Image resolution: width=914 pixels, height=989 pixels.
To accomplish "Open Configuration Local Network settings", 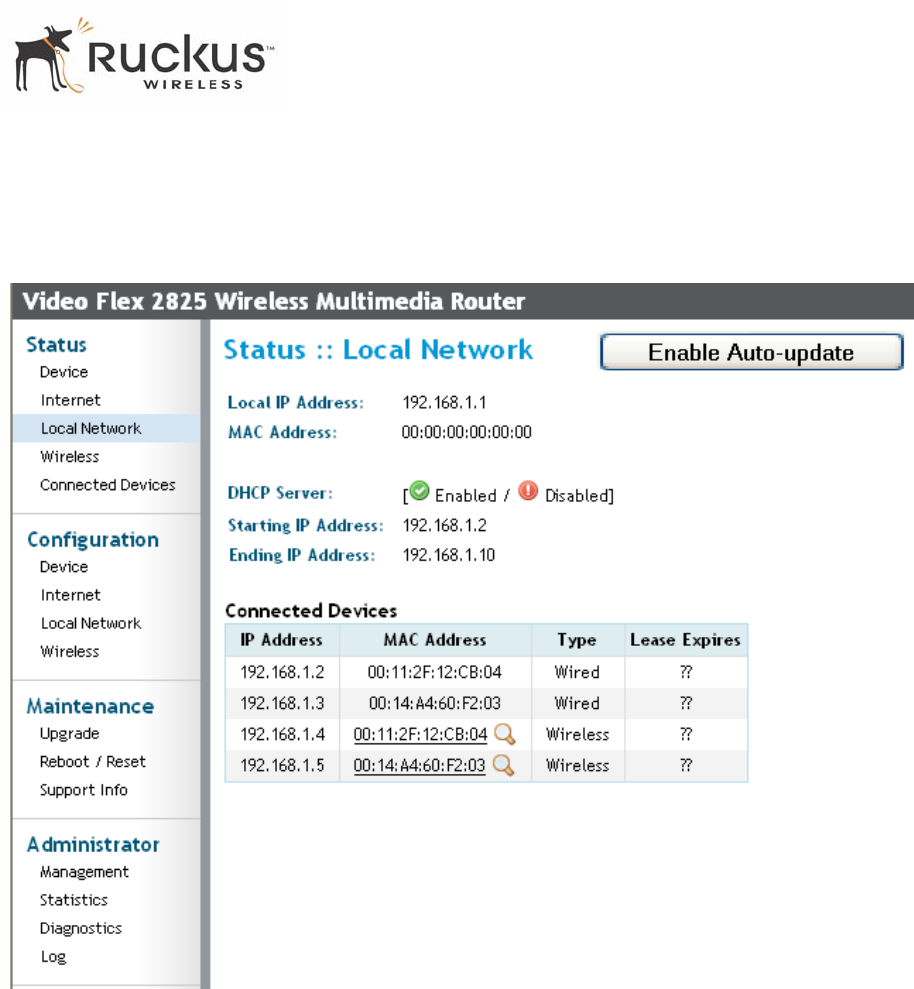I will (x=91, y=623).
